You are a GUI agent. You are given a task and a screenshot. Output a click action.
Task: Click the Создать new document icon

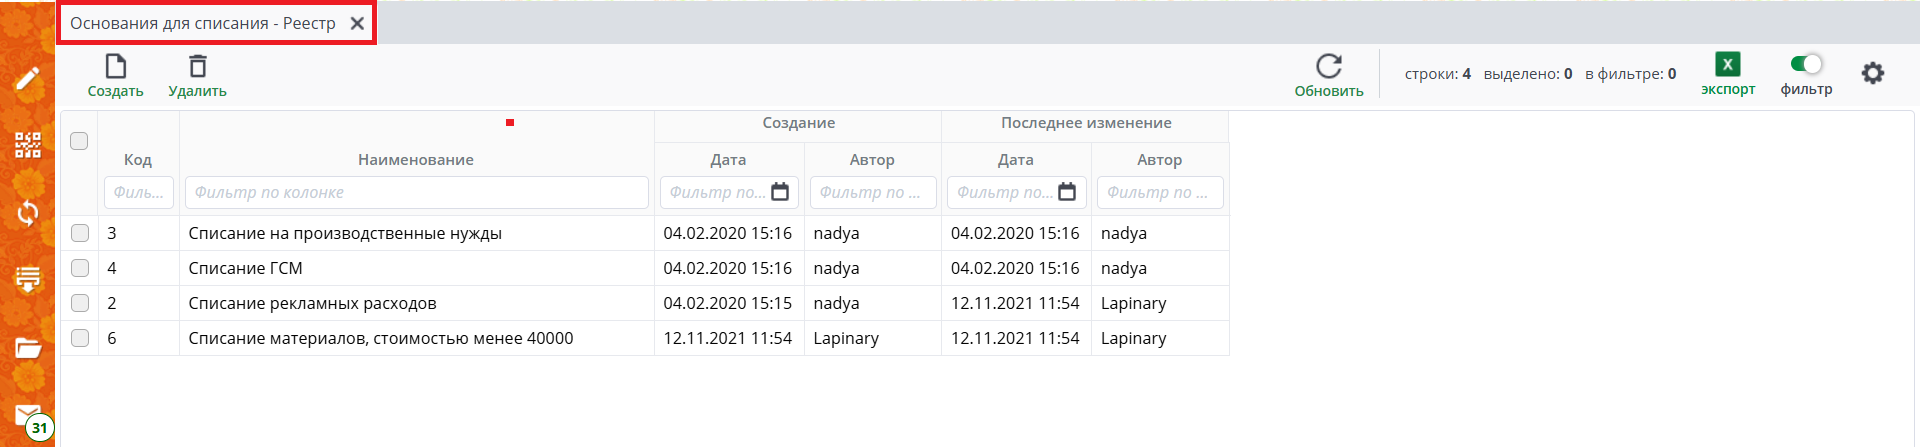(116, 67)
